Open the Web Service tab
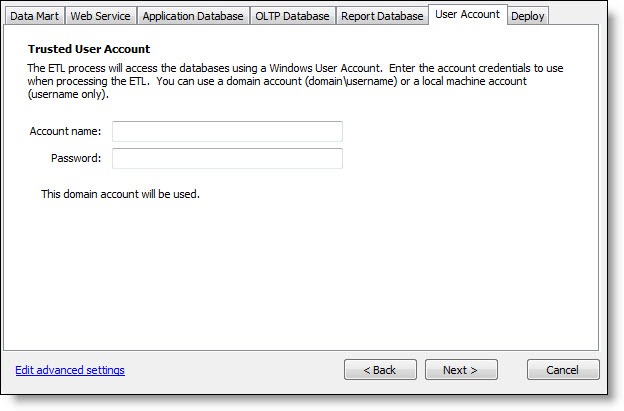Viewport: 624px width, 411px height. tap(100, 16)
